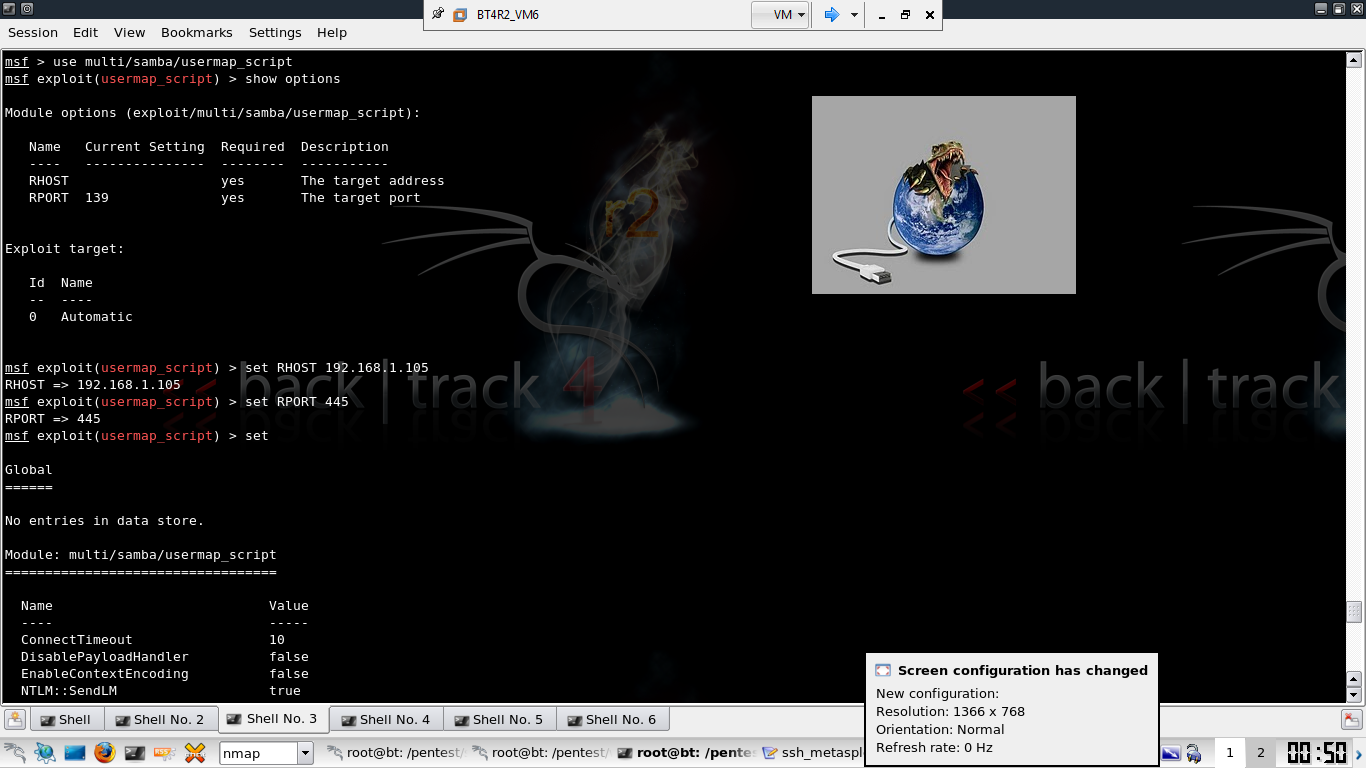The image size is (1366, 768).
Task: Click the blue desktop icon in taskbar
Action: coord(76,752)
